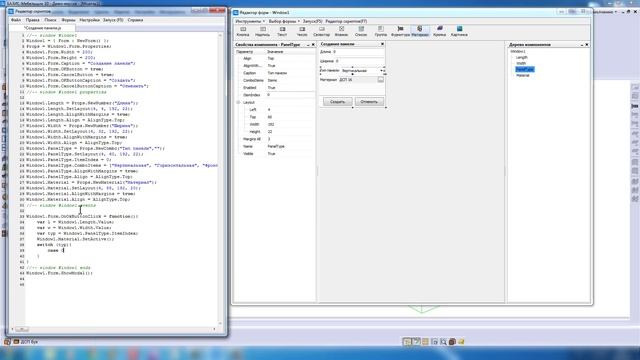Select the Группа component tool
This screenshot has width=640, height=360.
[x=380, y=31]
